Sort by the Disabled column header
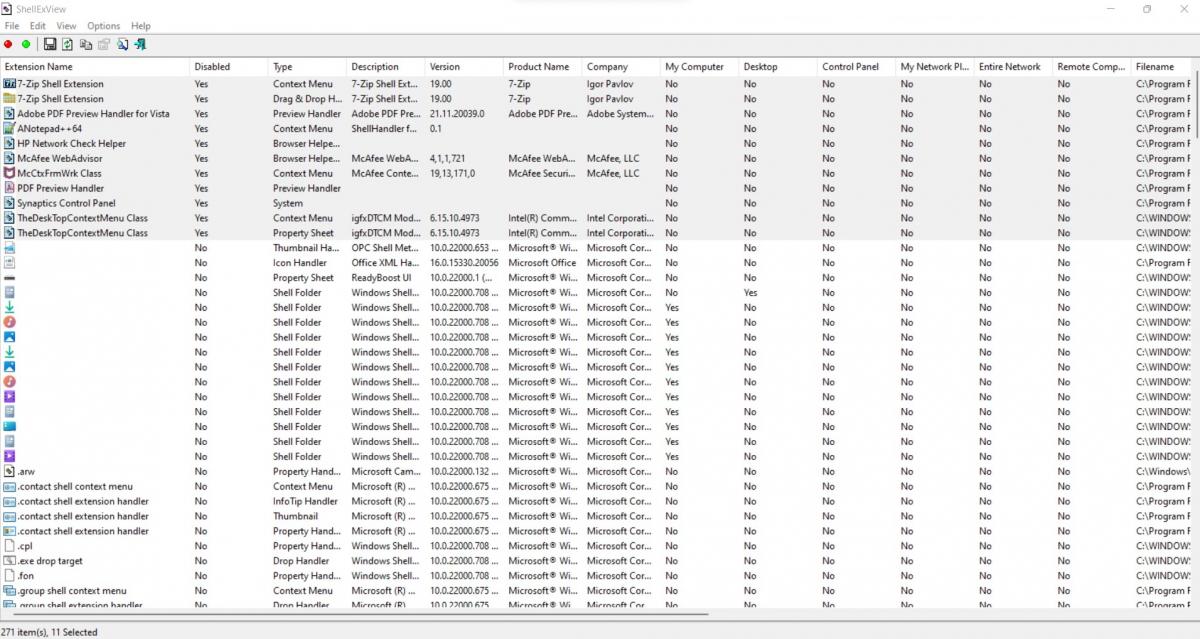Viewport: 1200px width, 639px height. pos(229,67)
